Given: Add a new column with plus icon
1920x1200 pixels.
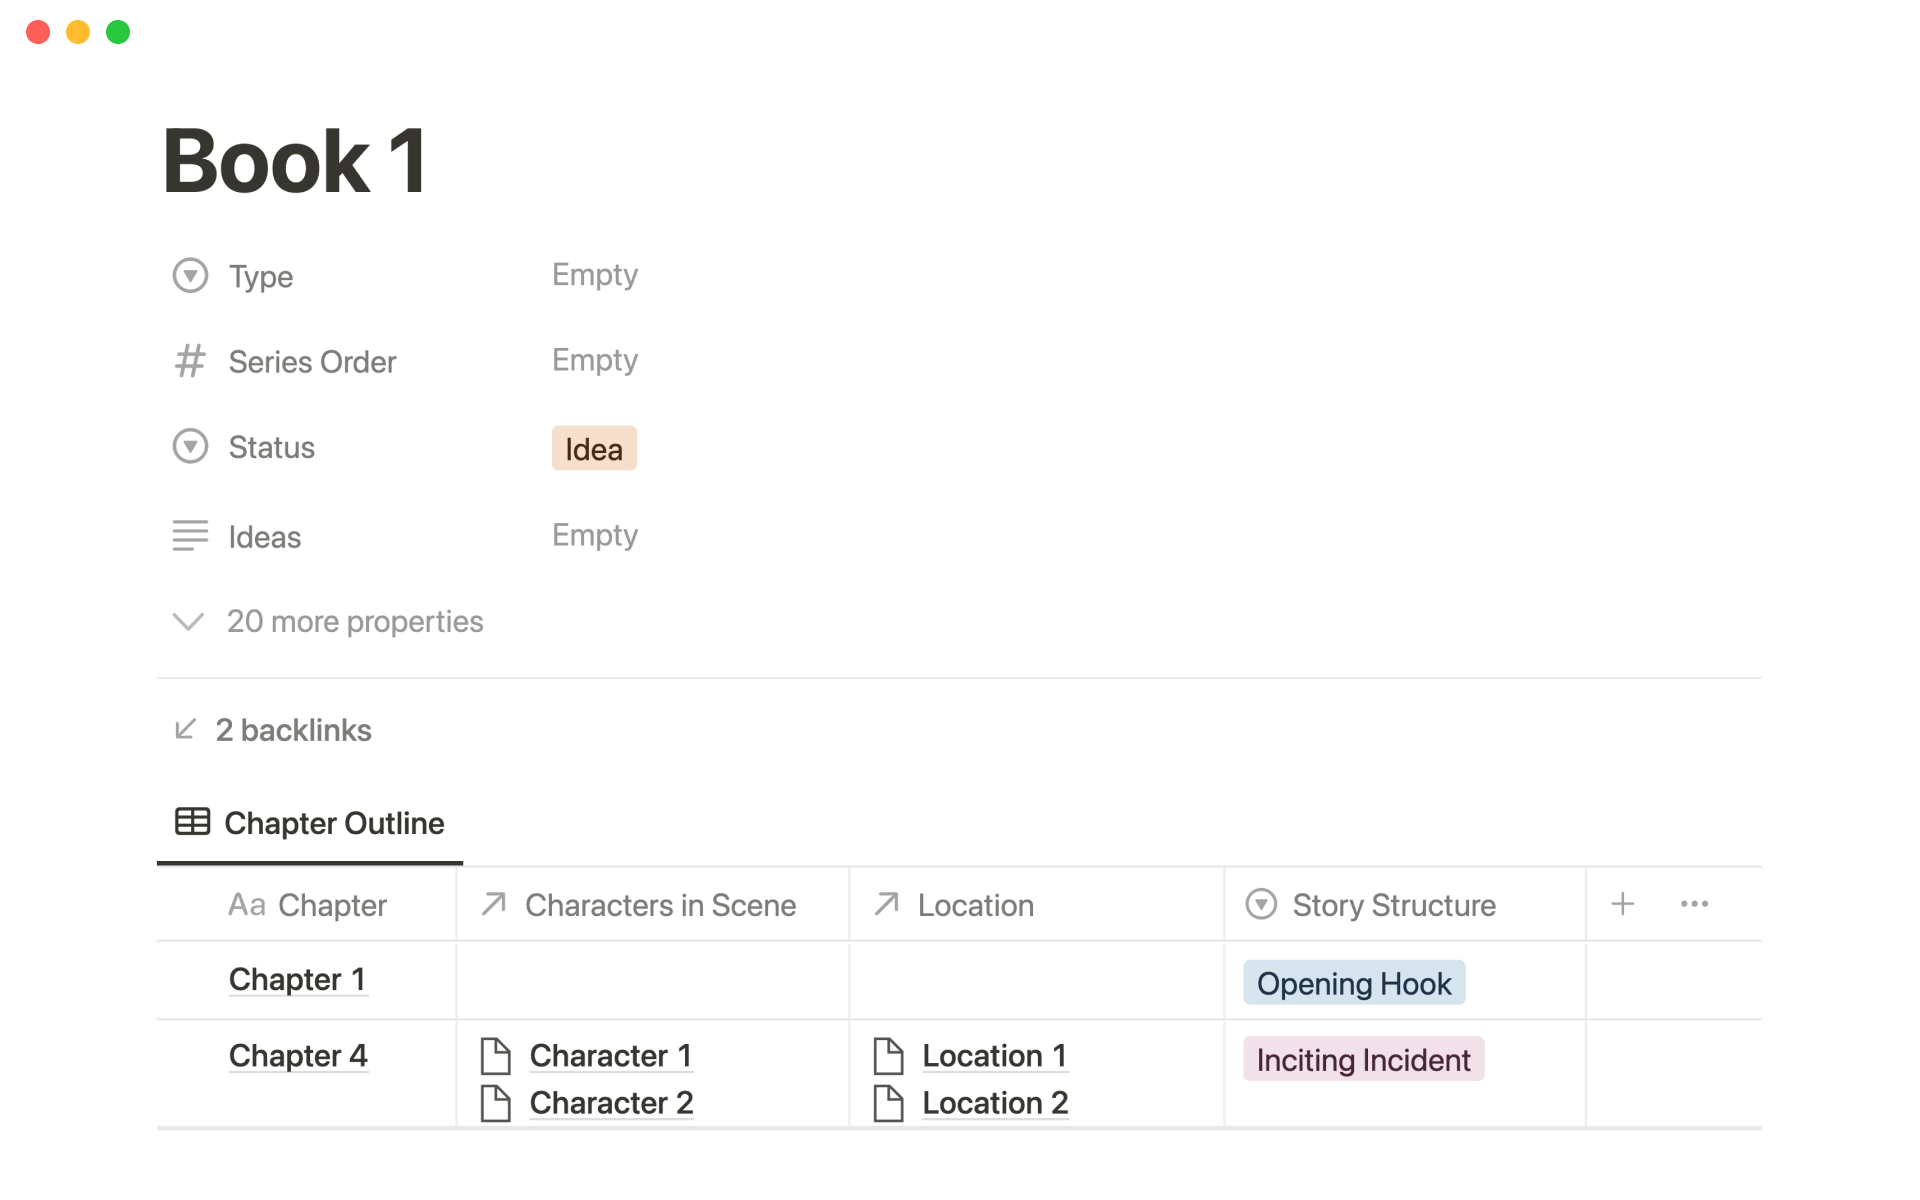Looking at the screenshot, I should (1622, 904).
